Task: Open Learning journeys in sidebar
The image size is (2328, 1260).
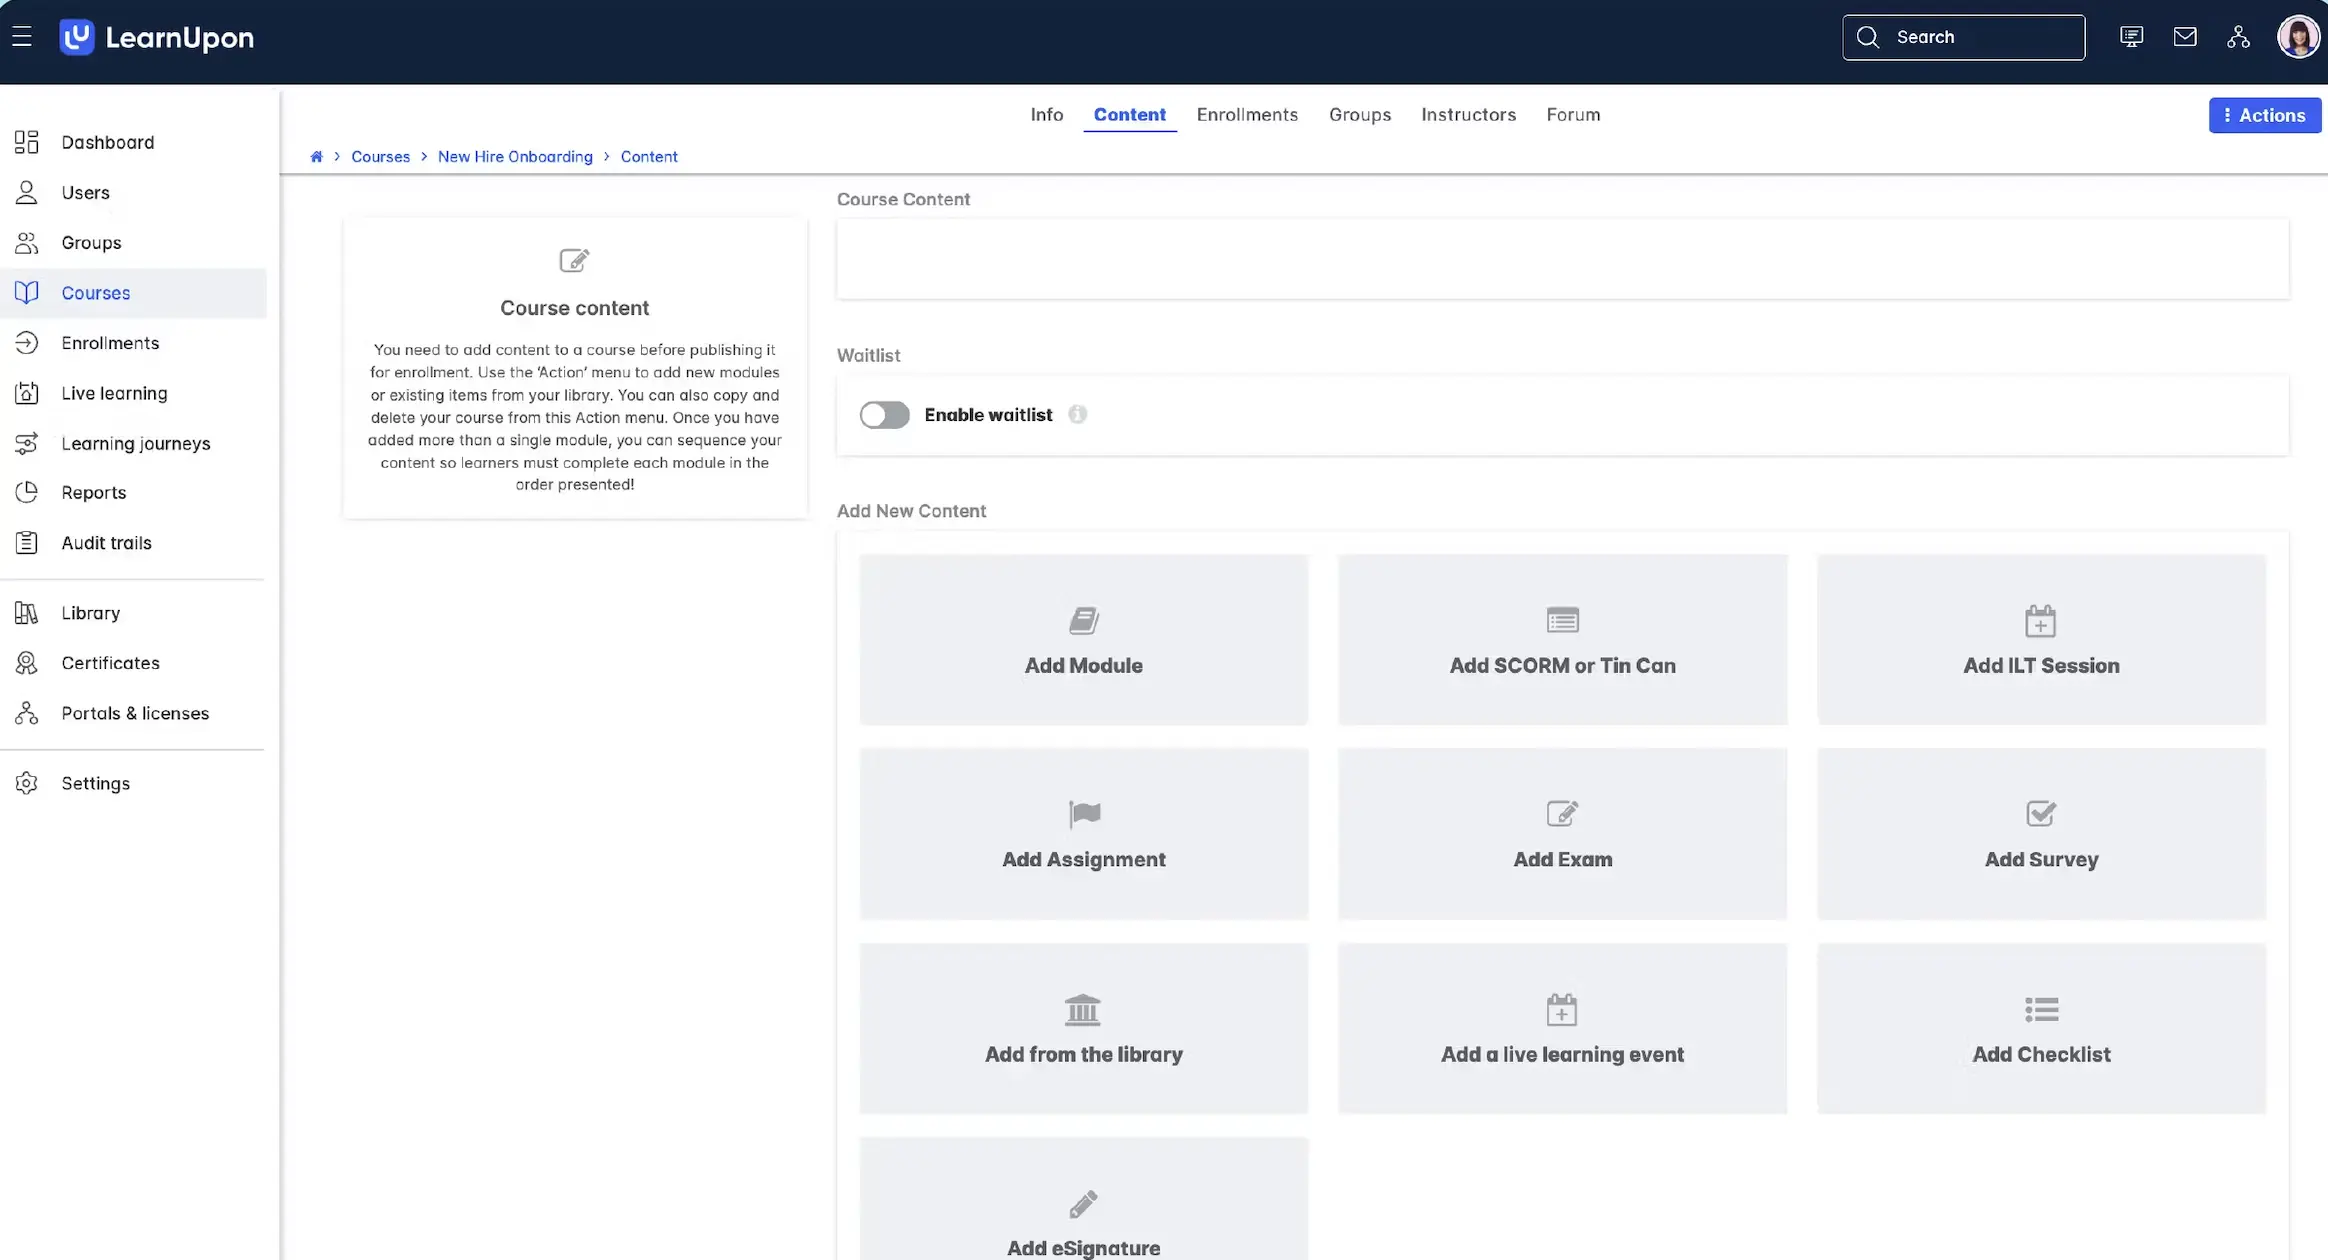Action: [x=135, y=443]
